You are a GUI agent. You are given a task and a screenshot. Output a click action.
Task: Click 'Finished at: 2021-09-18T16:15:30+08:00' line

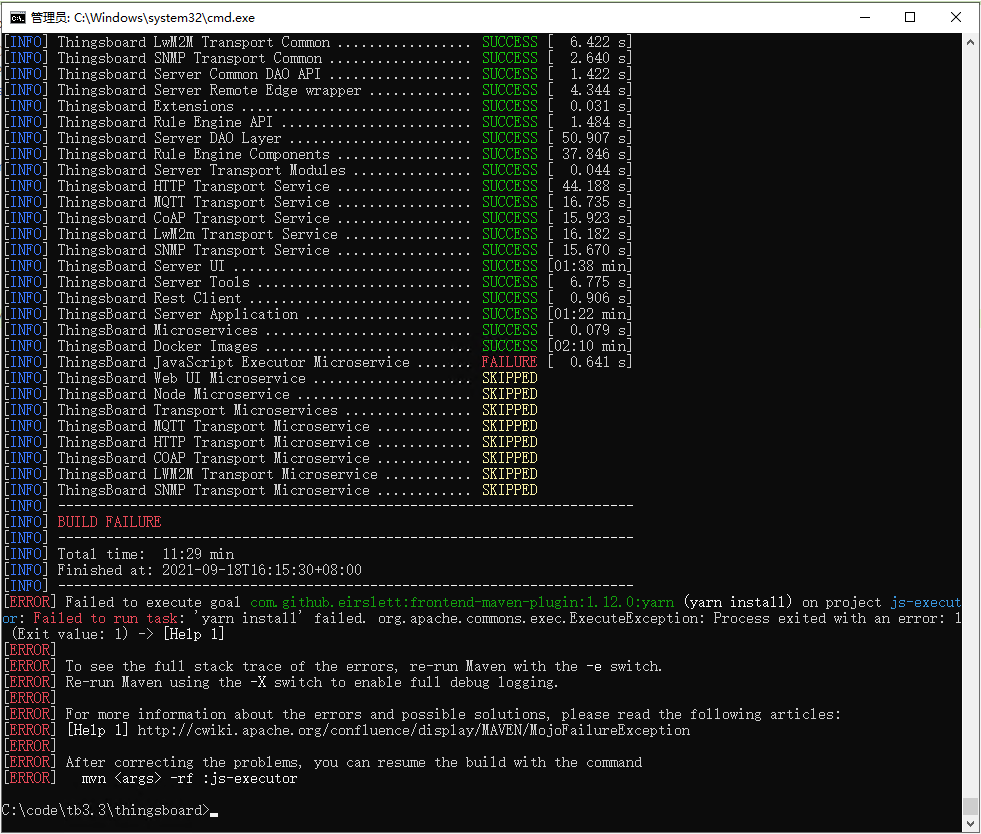210,570
